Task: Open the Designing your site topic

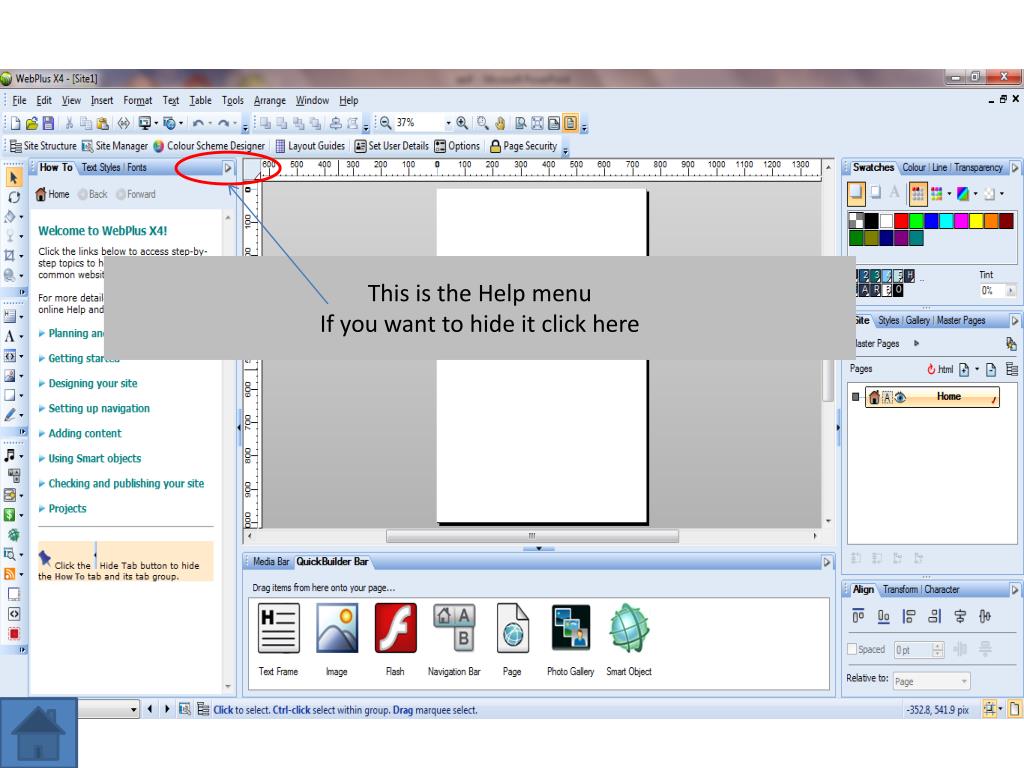Action: point(93,383)
